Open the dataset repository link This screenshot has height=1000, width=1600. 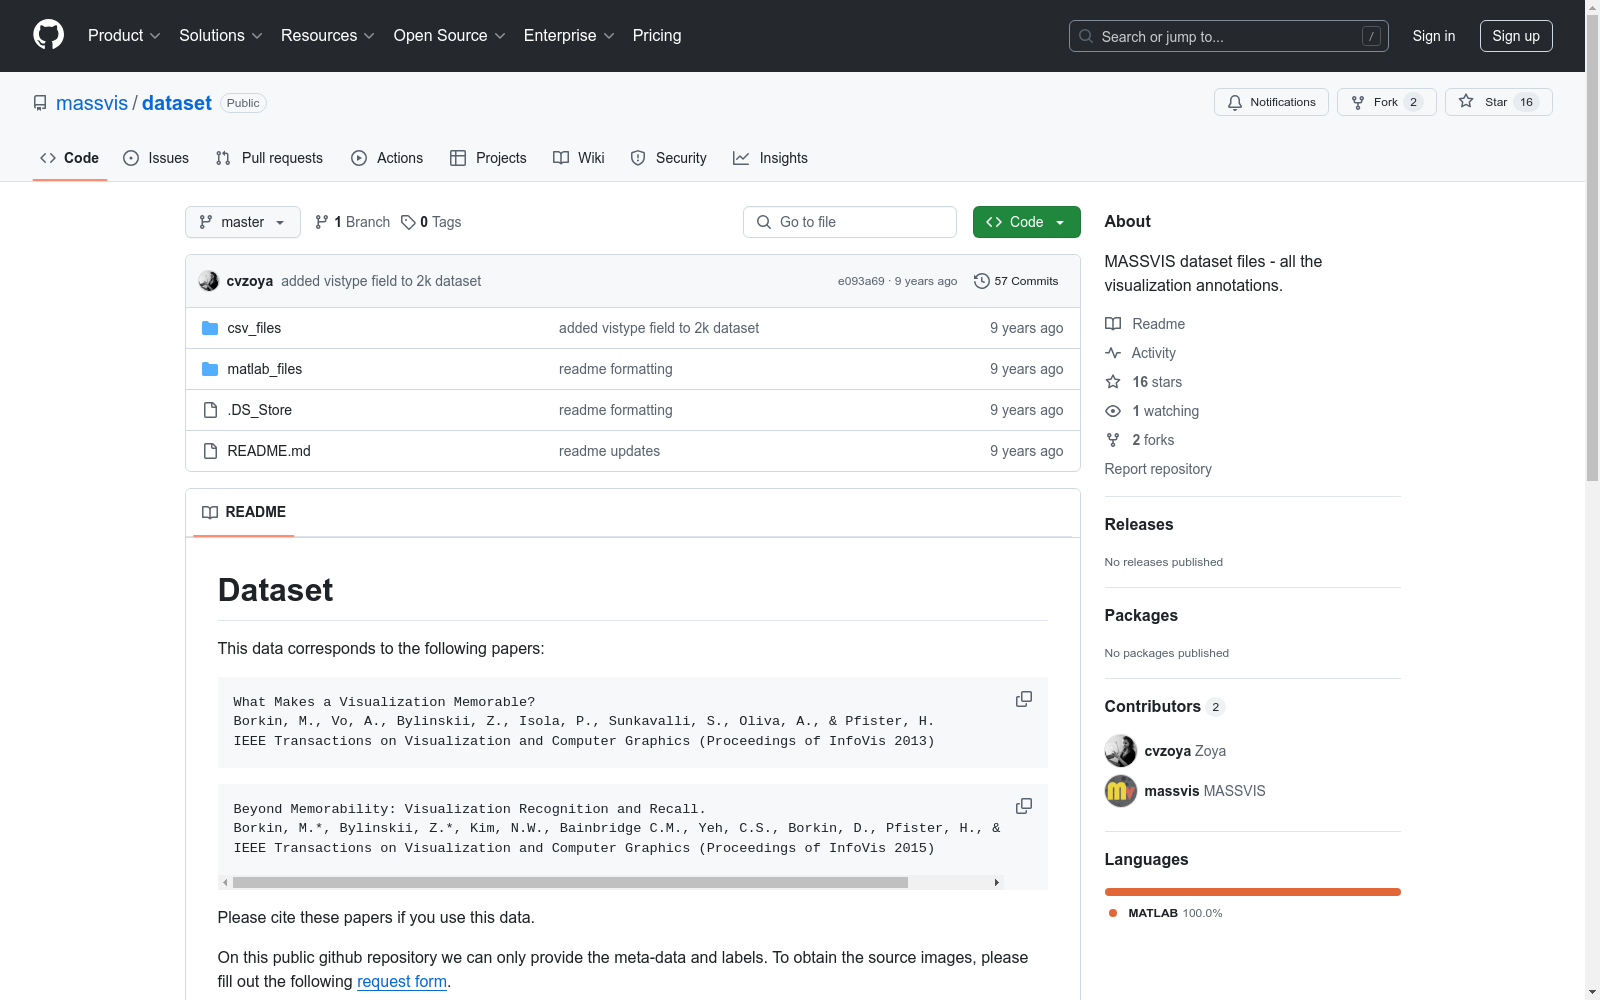tap(177, 103)
